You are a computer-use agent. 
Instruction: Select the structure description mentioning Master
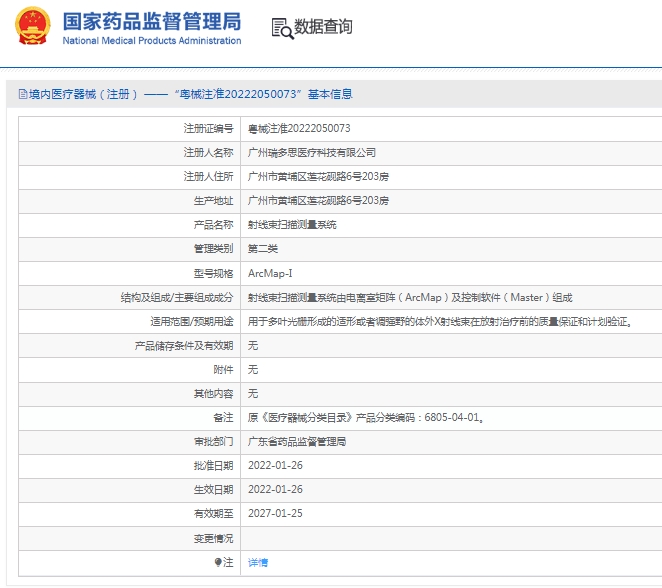(410, 298)
